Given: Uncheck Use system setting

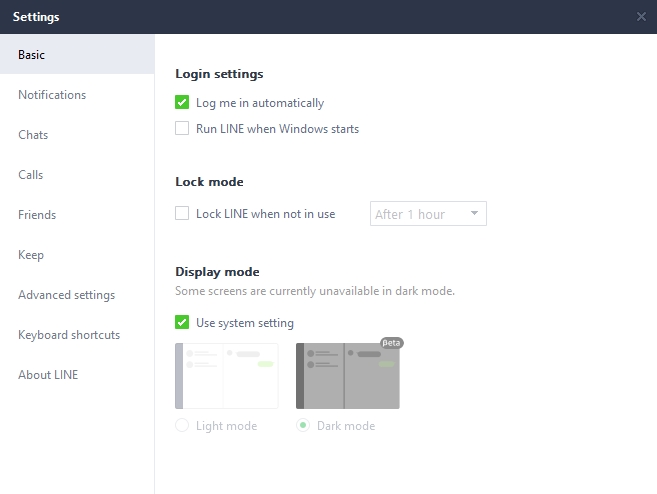Looking at the screenshot, I should click(x=182, y=322).
